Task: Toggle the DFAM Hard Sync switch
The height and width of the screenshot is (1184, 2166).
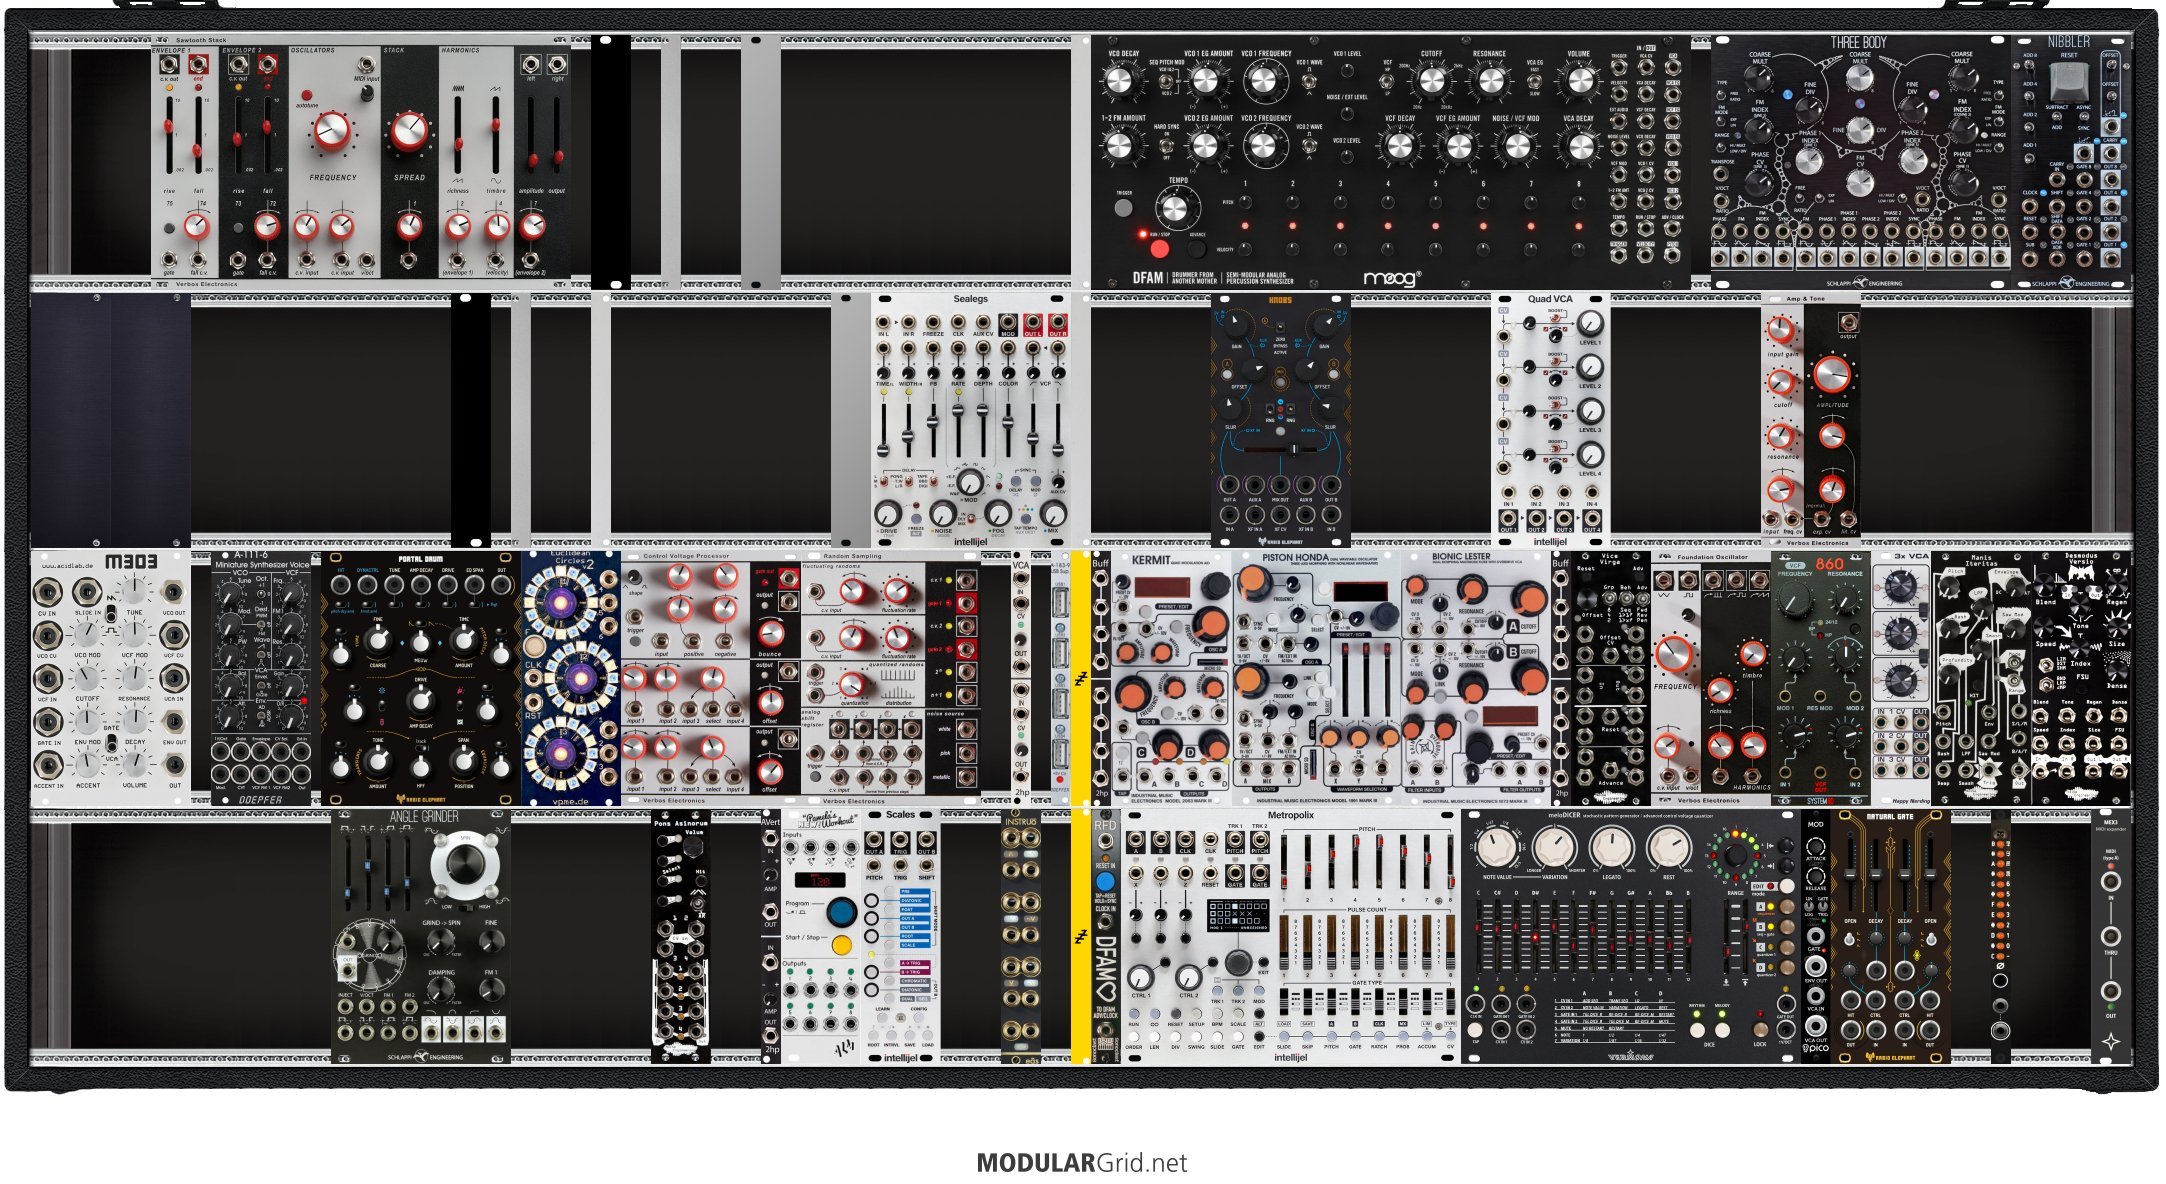Action: tap(1166, 146)
